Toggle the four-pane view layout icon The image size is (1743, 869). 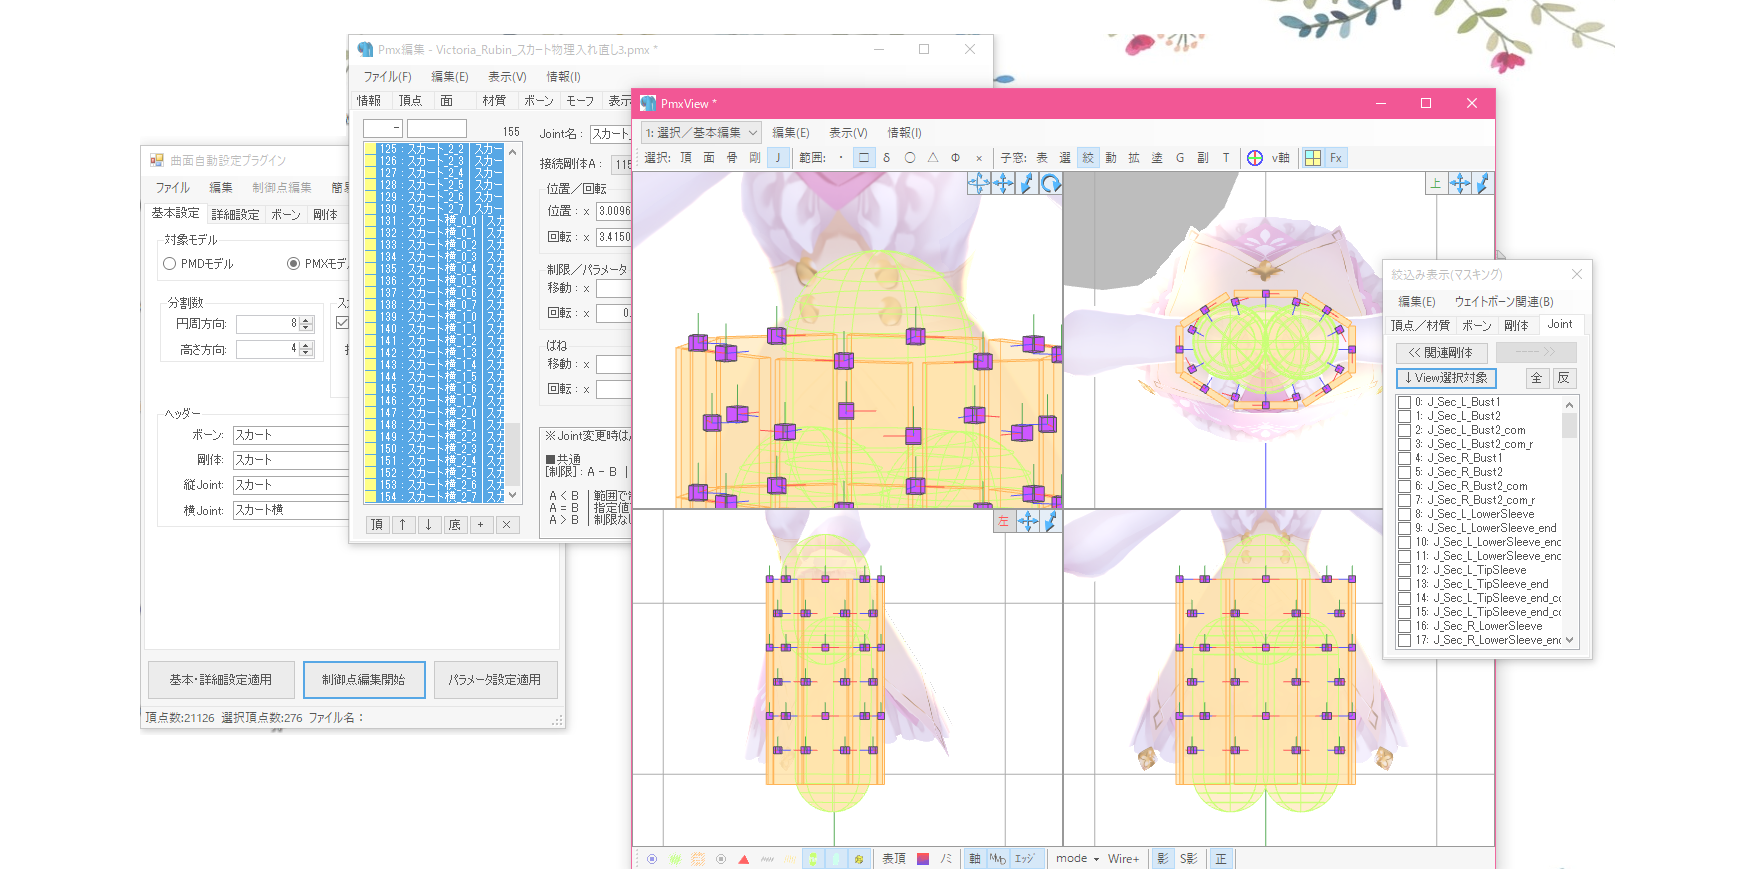coord(1313,158)
